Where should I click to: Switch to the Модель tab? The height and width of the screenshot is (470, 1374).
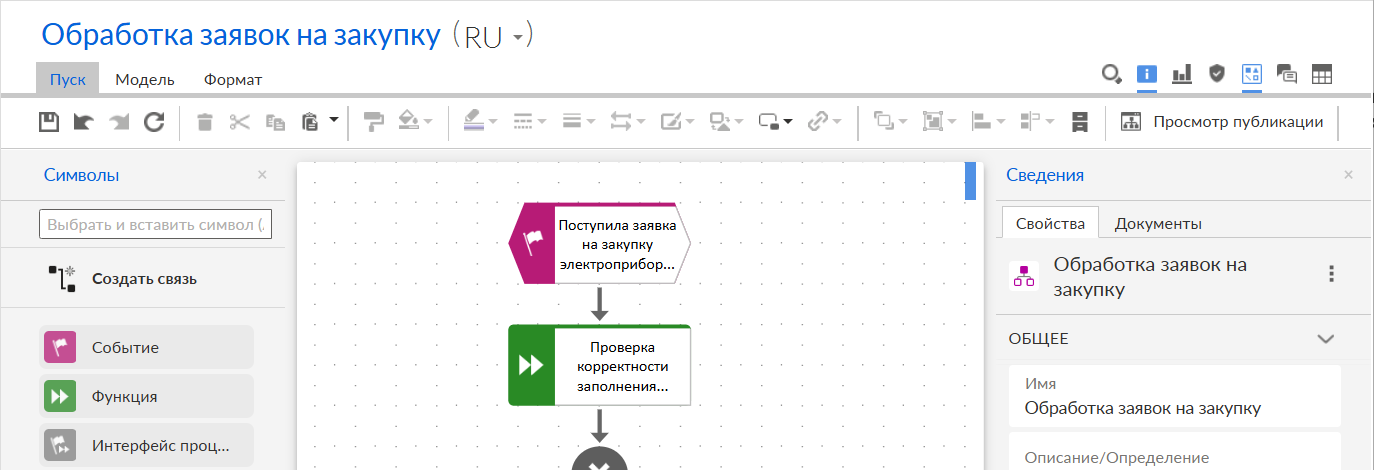[145, 79]
